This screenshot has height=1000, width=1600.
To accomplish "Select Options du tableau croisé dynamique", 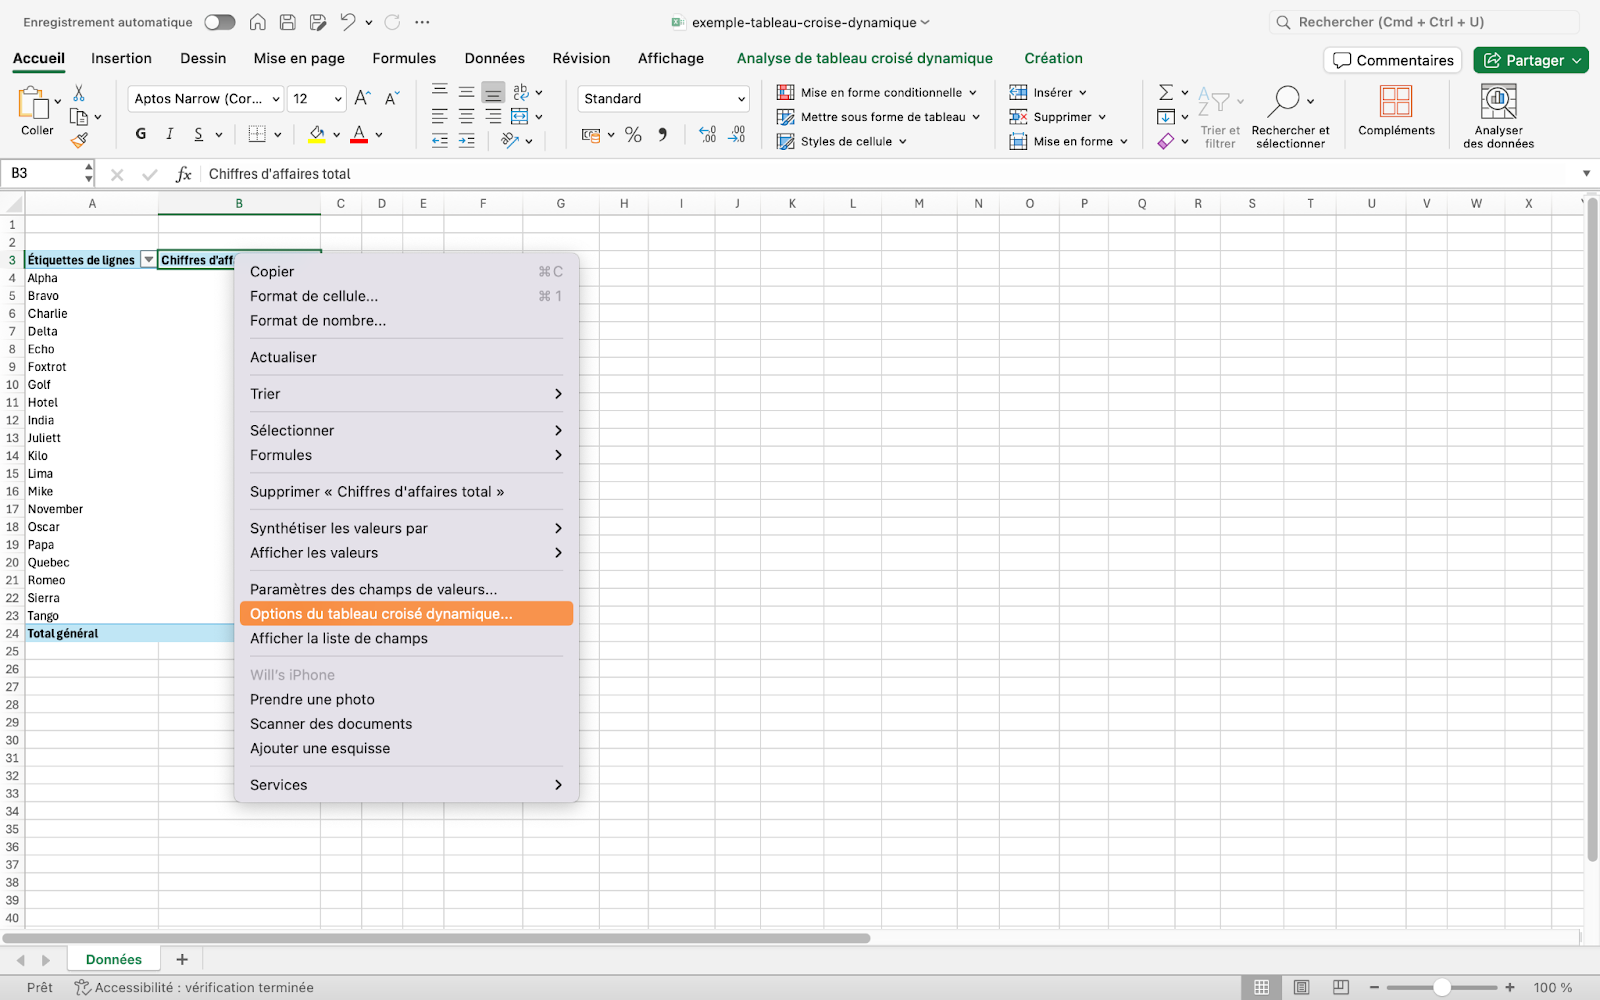I will 381,614.
